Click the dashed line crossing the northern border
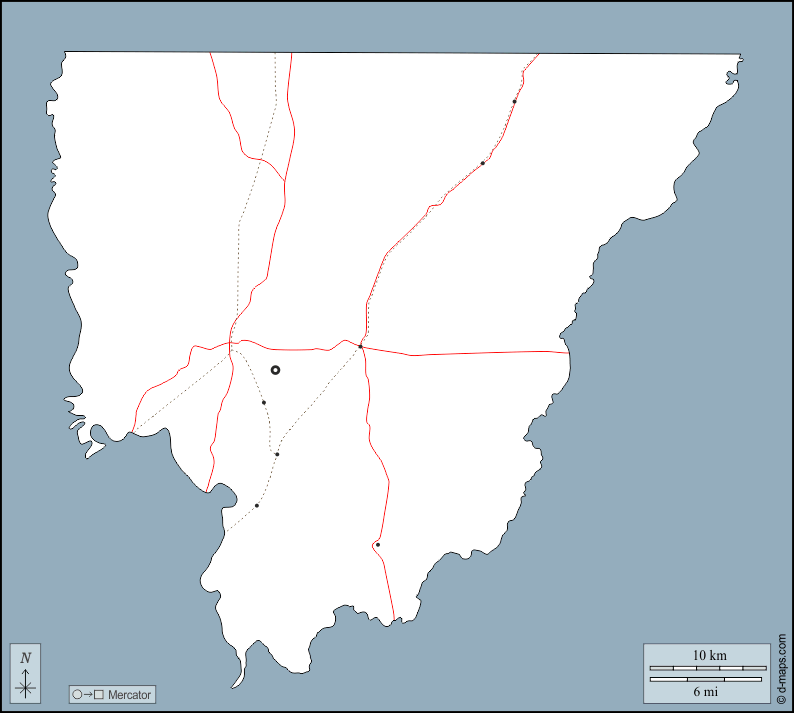Viewport: 794px width, 713px height. click(275, 60)
